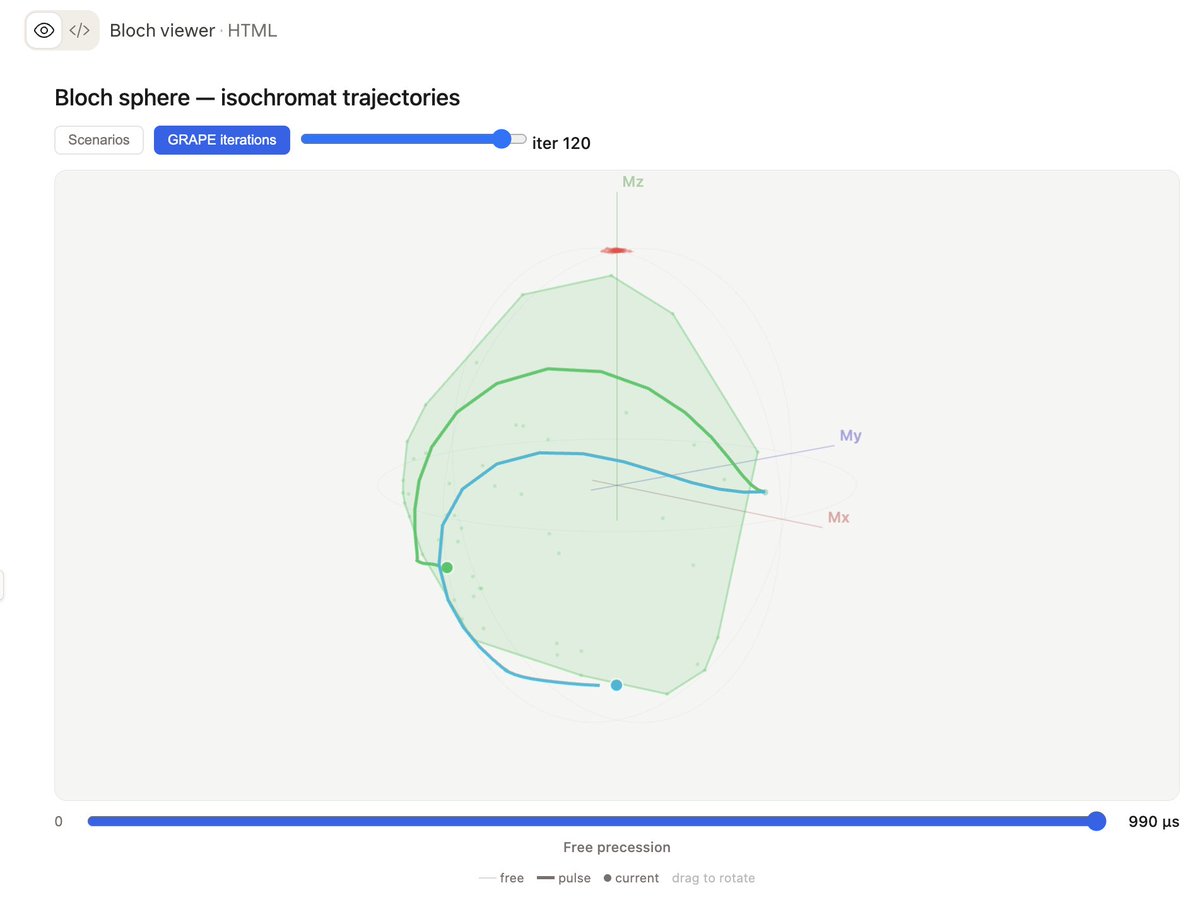Click the Mx axis label
This screenshot has width=1200, height=919.
click(x=839, y=518)
